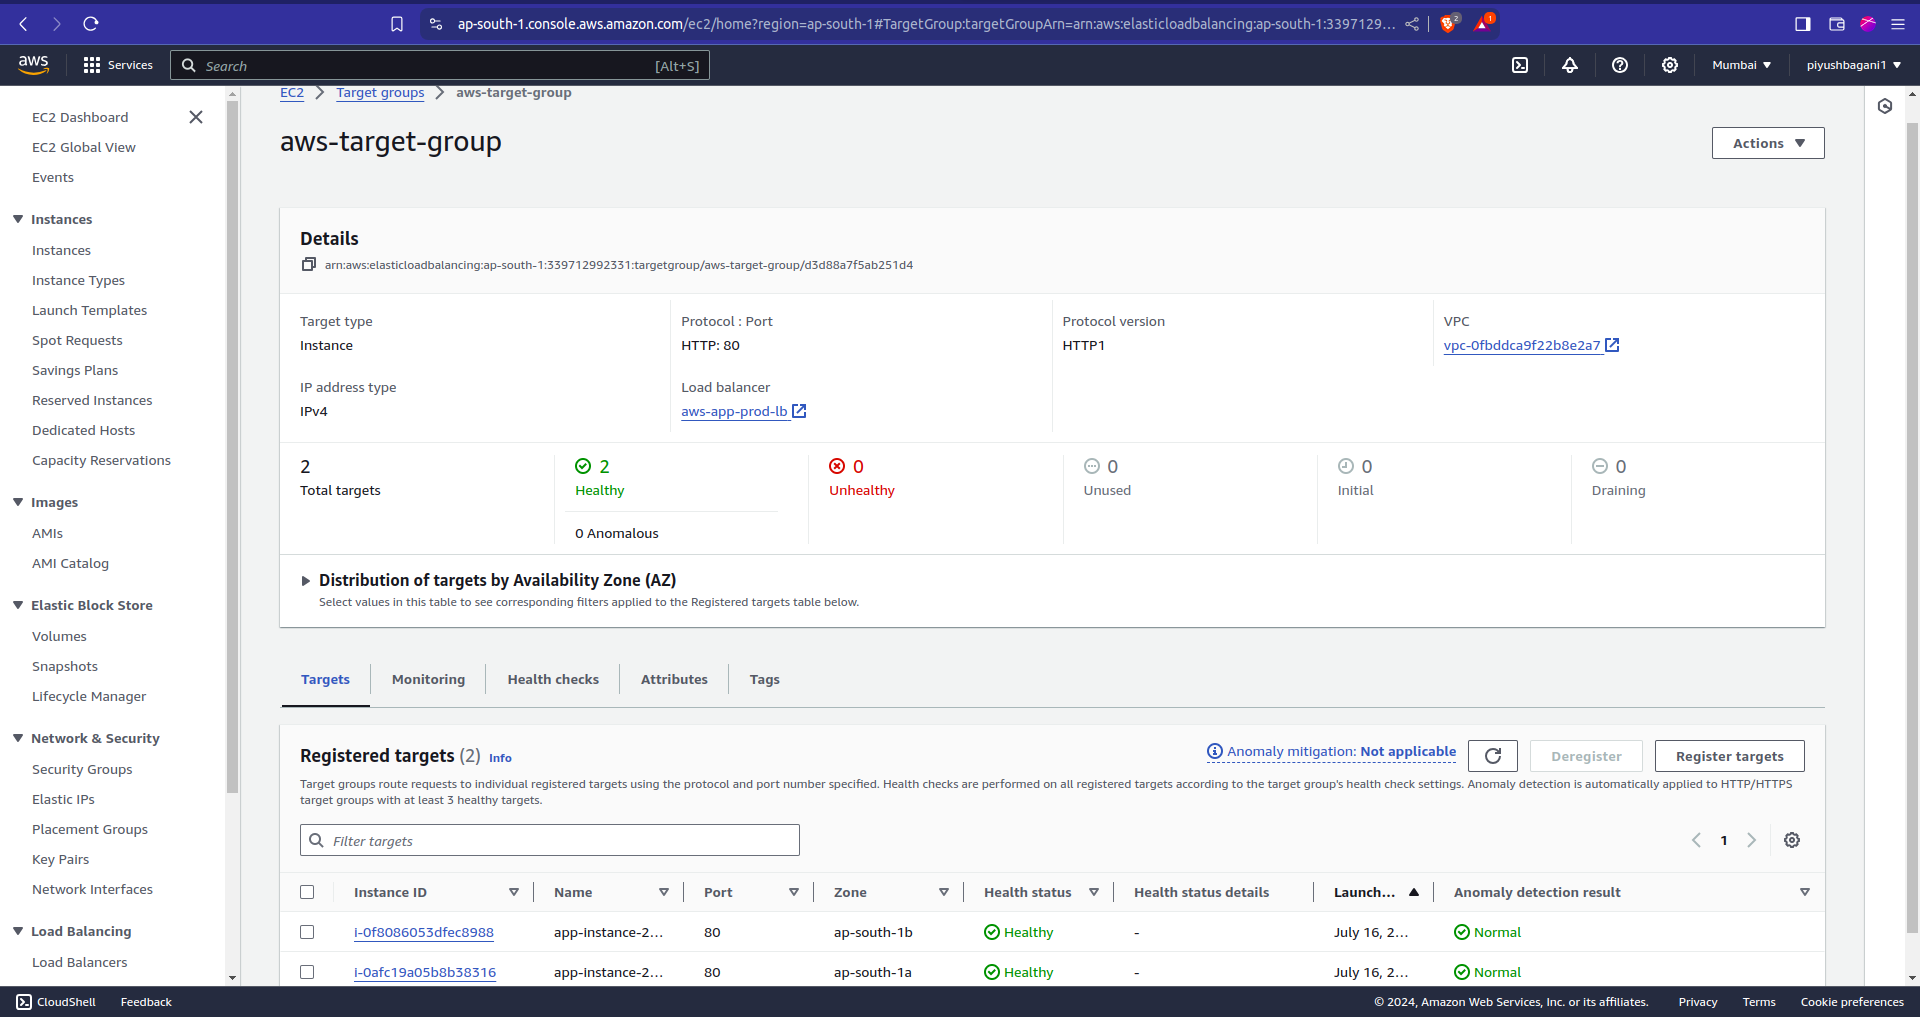Open CloudShell from the top navigation icon
This screenshot has height=1017, width=1920.
(x=1519, y=65)
